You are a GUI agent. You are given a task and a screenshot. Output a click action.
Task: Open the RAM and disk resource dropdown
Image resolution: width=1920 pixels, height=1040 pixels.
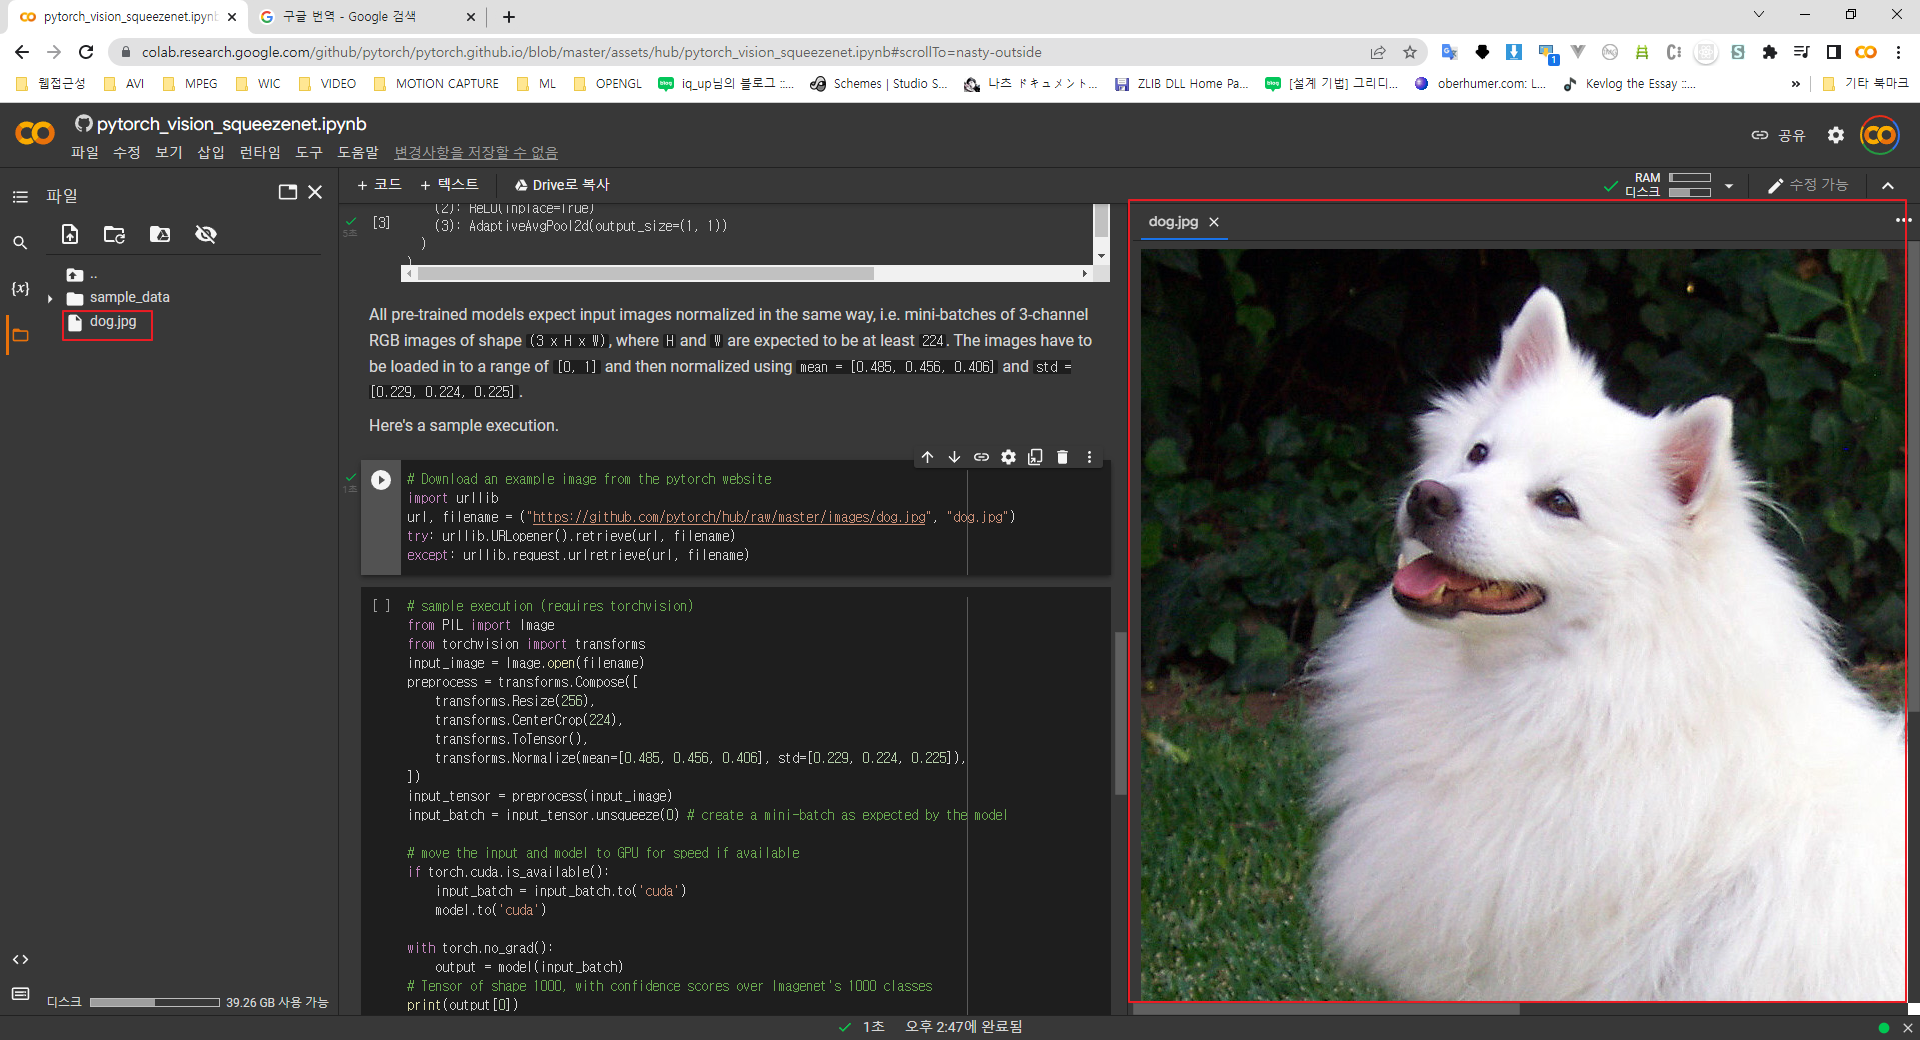tap(1729, 186)
